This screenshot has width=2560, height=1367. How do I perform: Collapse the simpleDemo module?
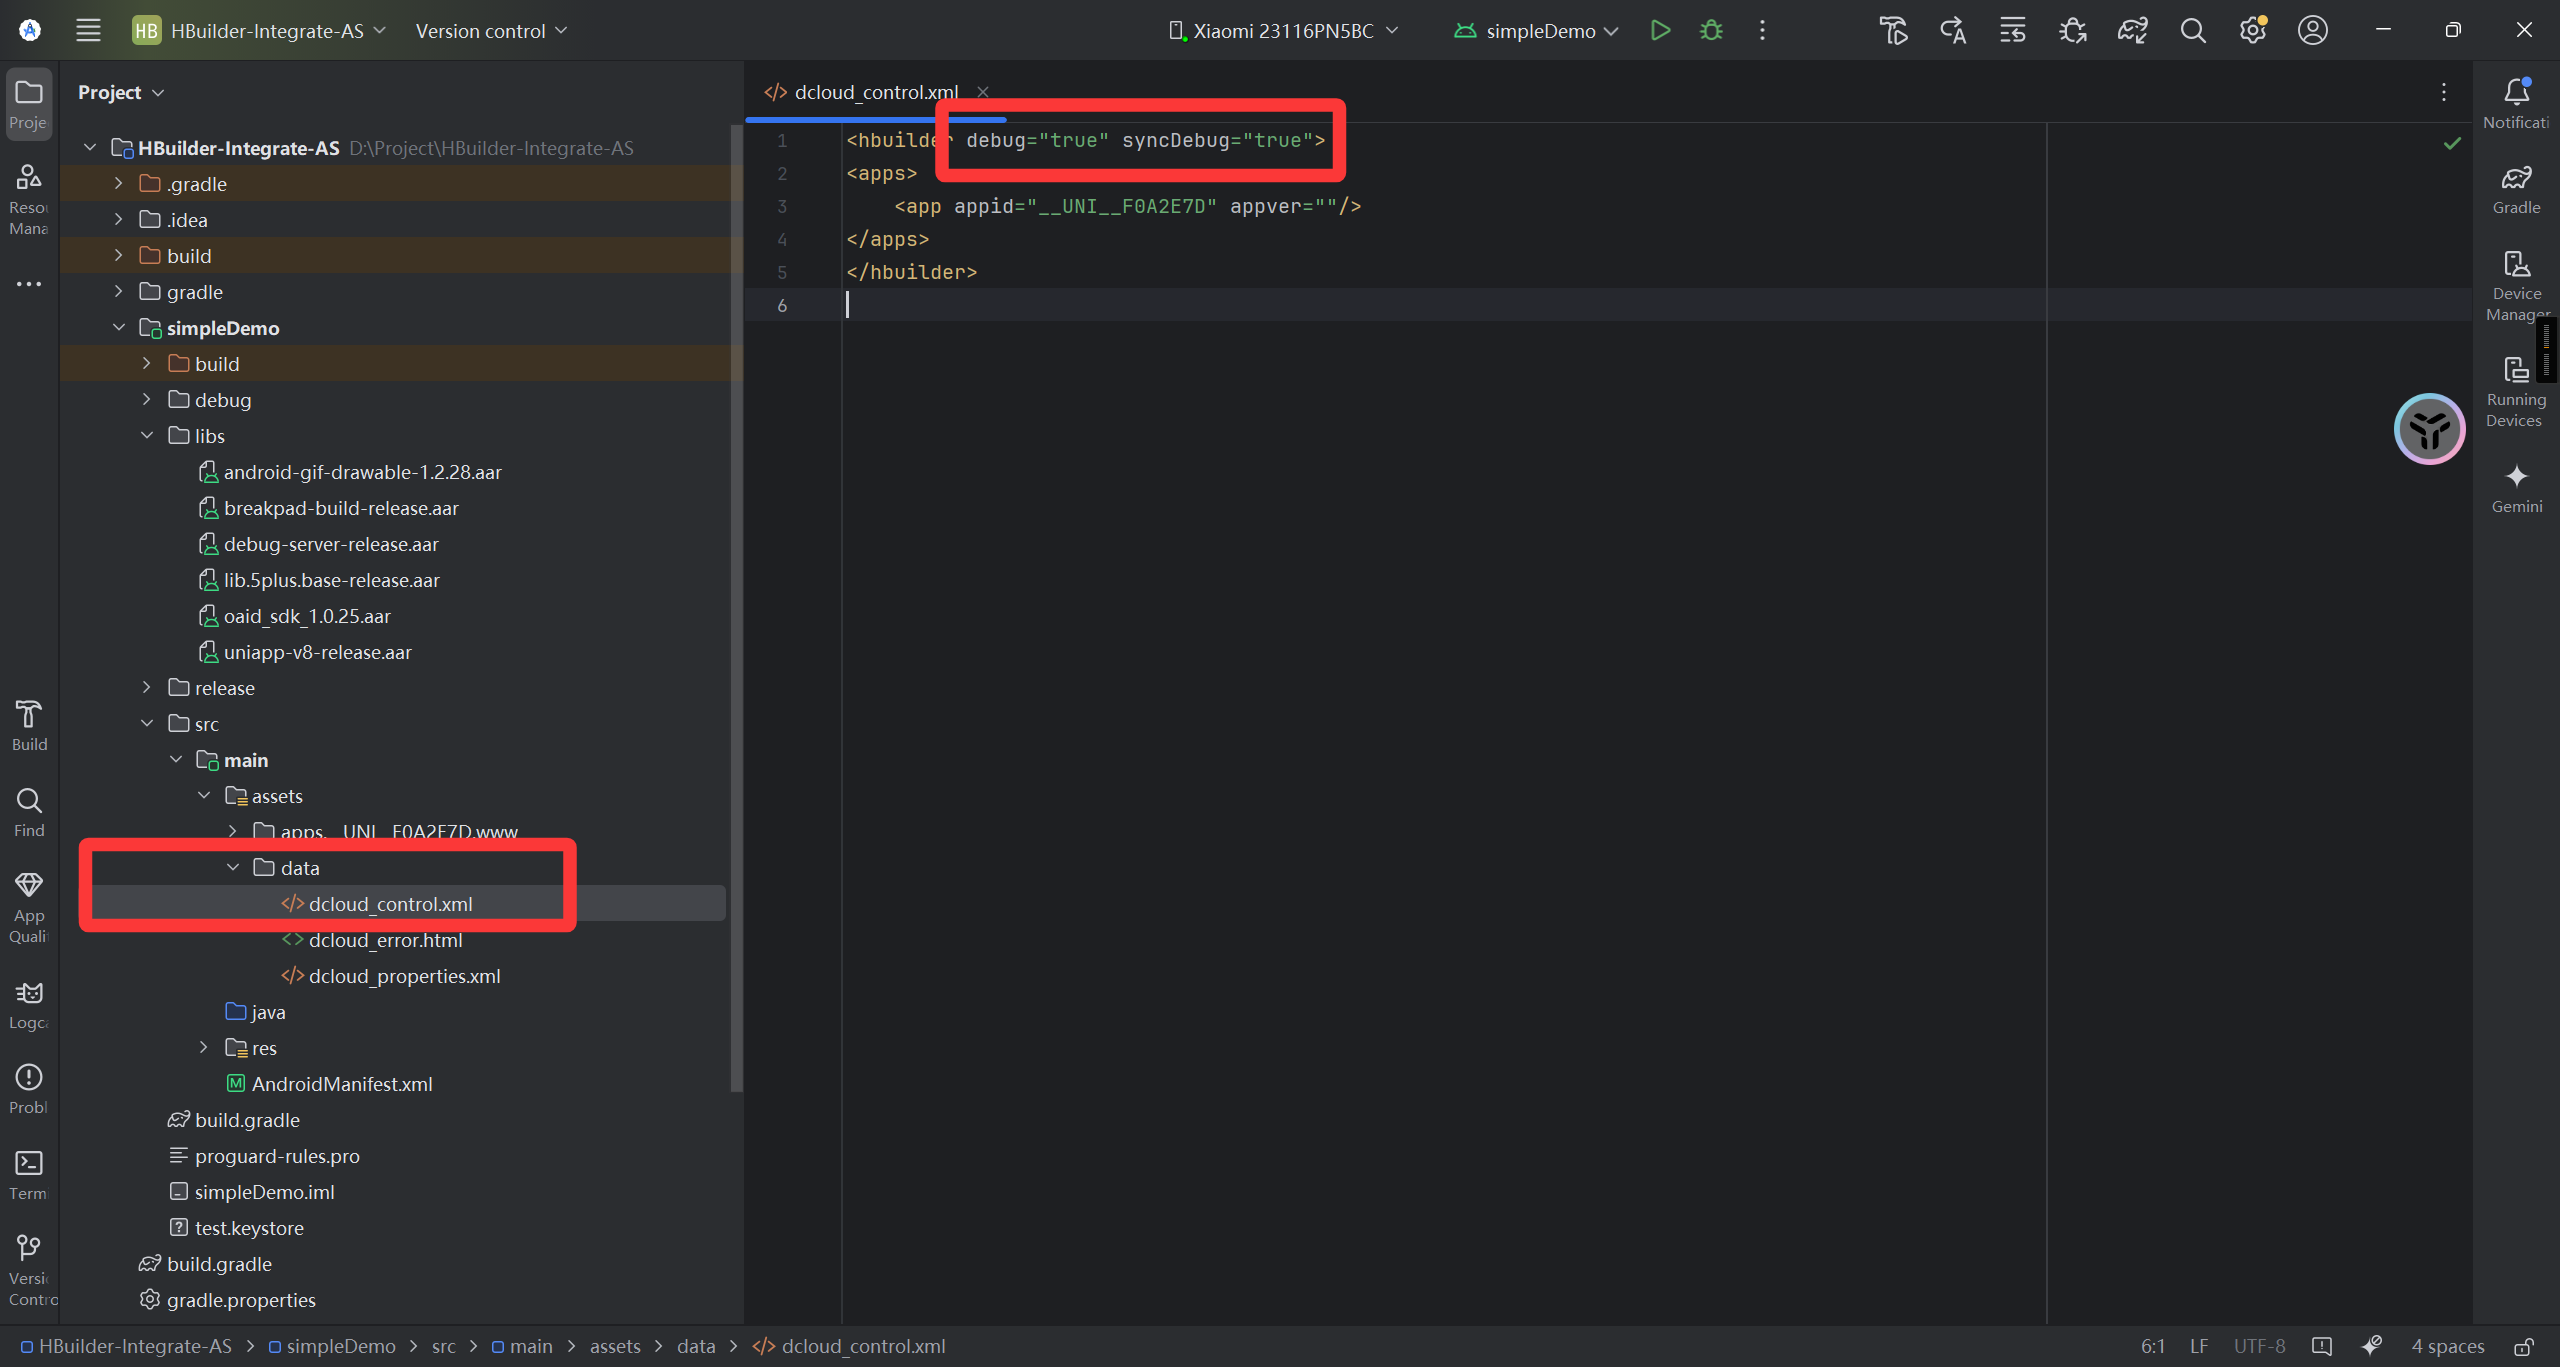pyautogui.click(x=118, y=327)
